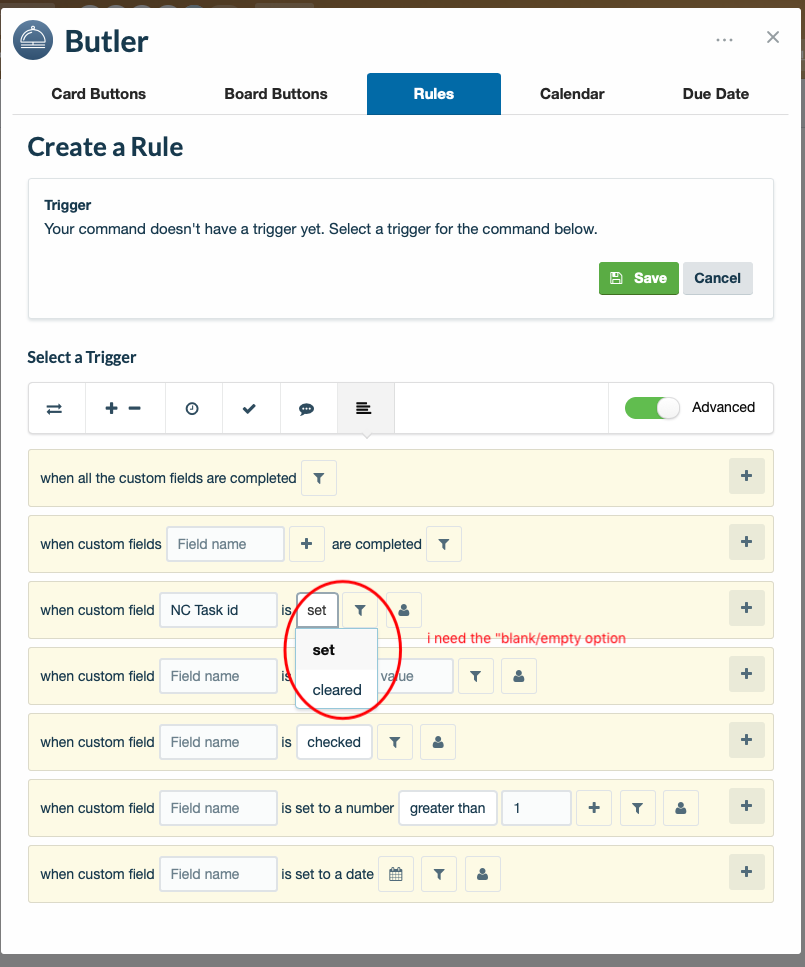Select the Rules tab

pyautogui.click(x=434, y=94)
